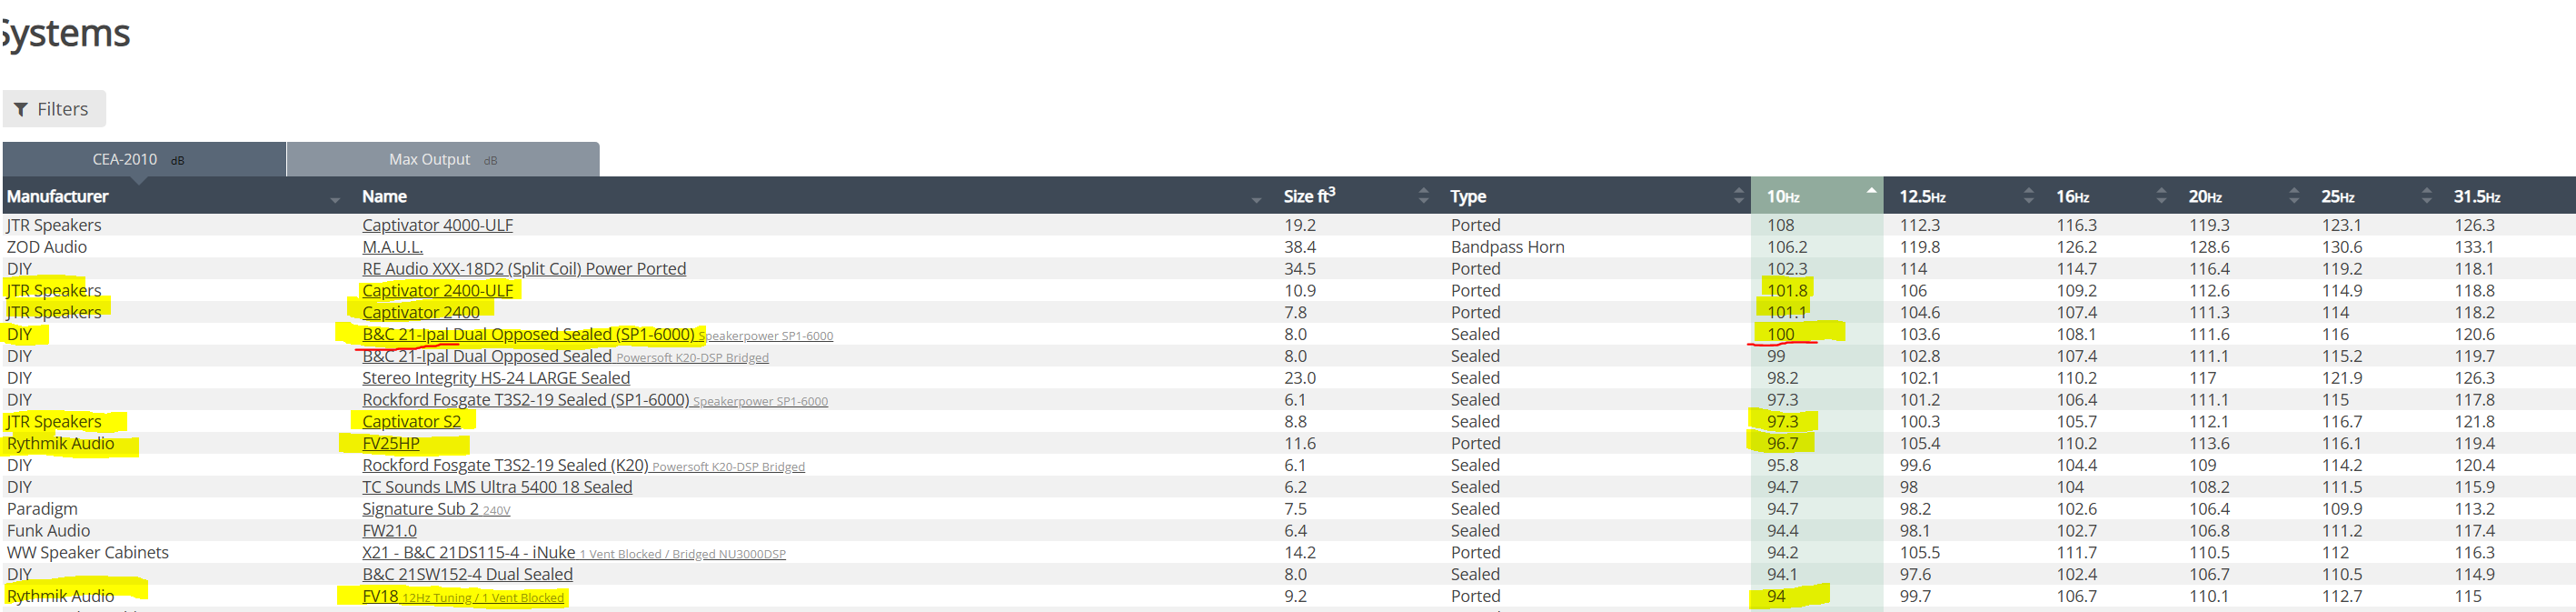Select the CEA-2010 tab
This screenshot has width=2576, height=612.
[144, 159]
